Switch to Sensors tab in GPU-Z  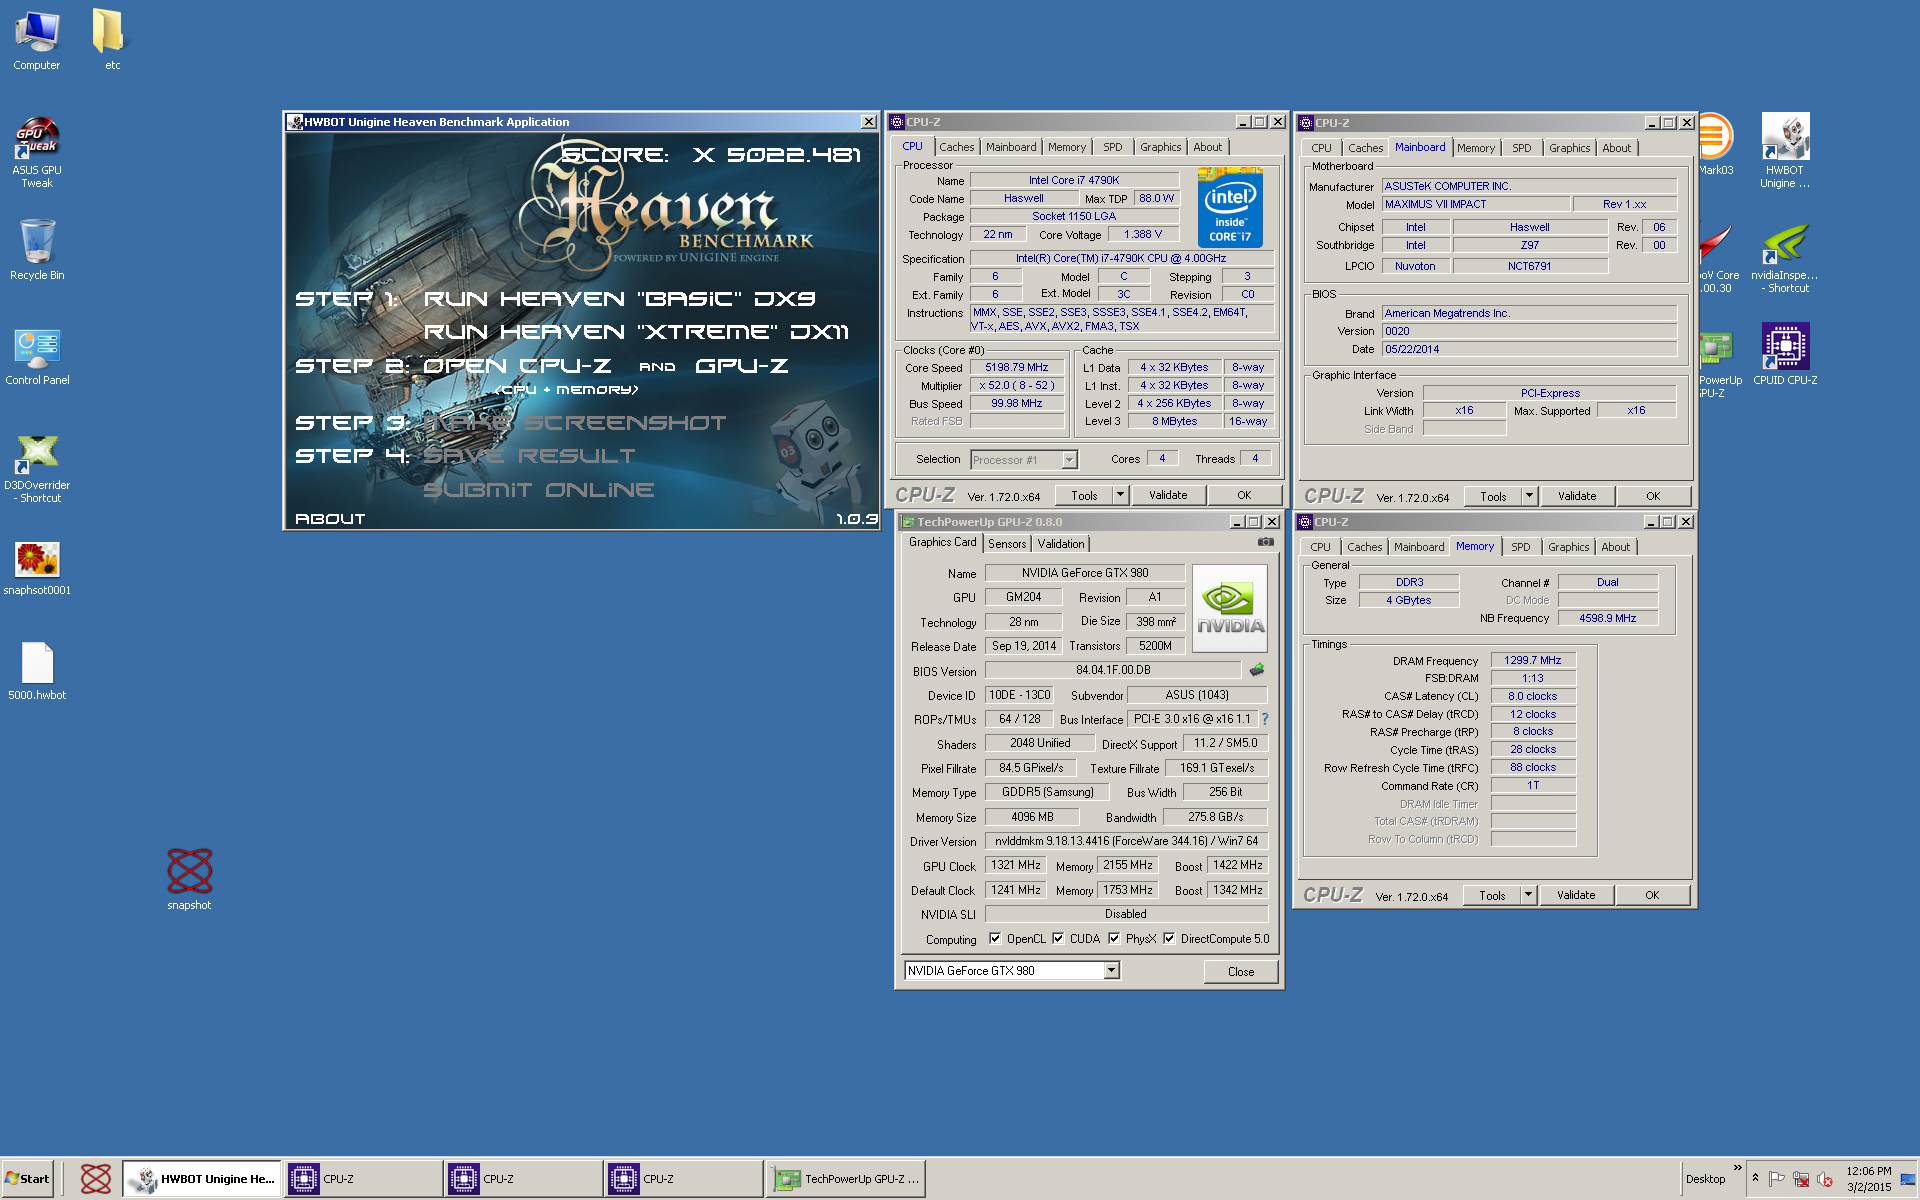coord(1007,544)
